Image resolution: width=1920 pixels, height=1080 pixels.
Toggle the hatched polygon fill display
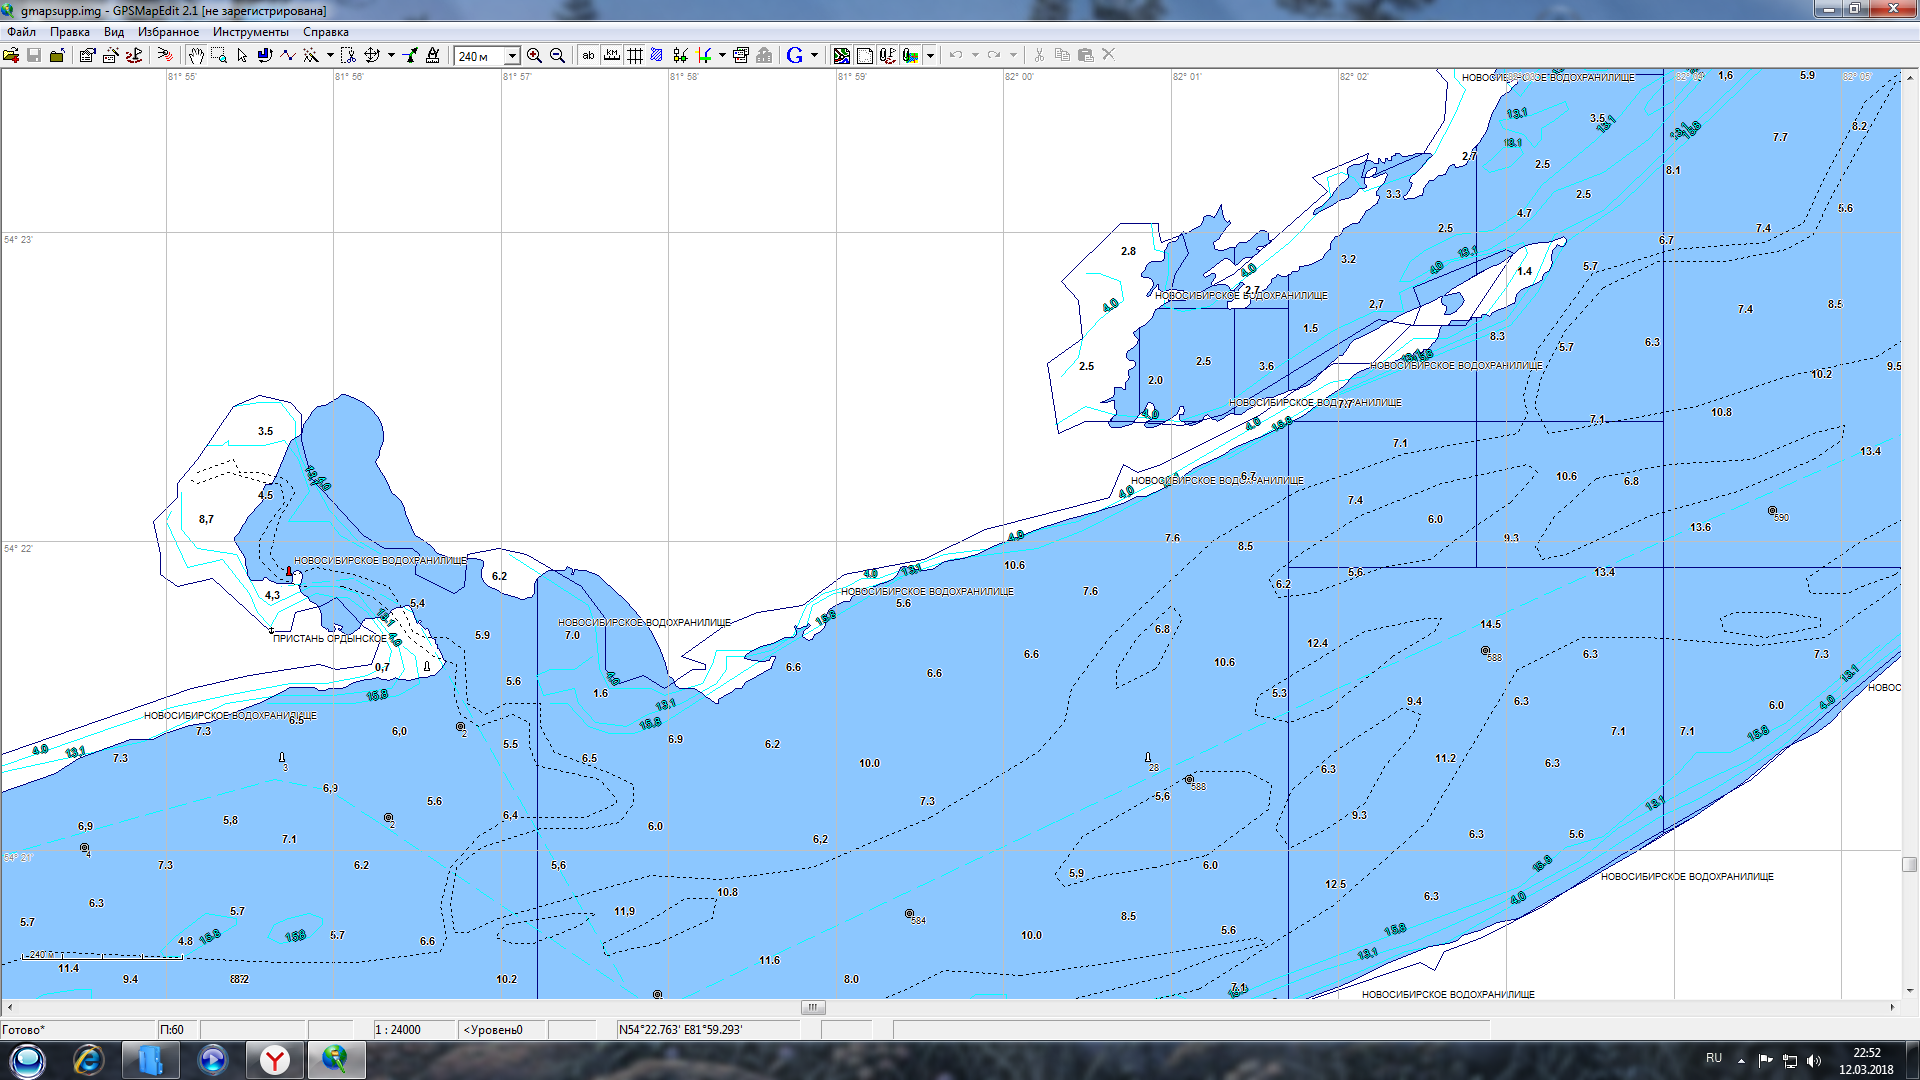point(657,55)
